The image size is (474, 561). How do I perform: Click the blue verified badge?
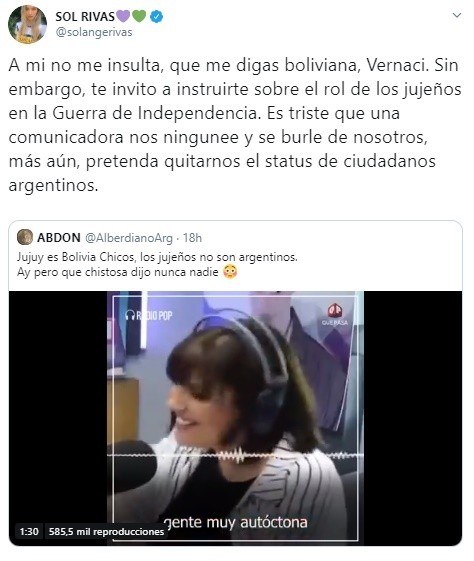tap(156, 16)
